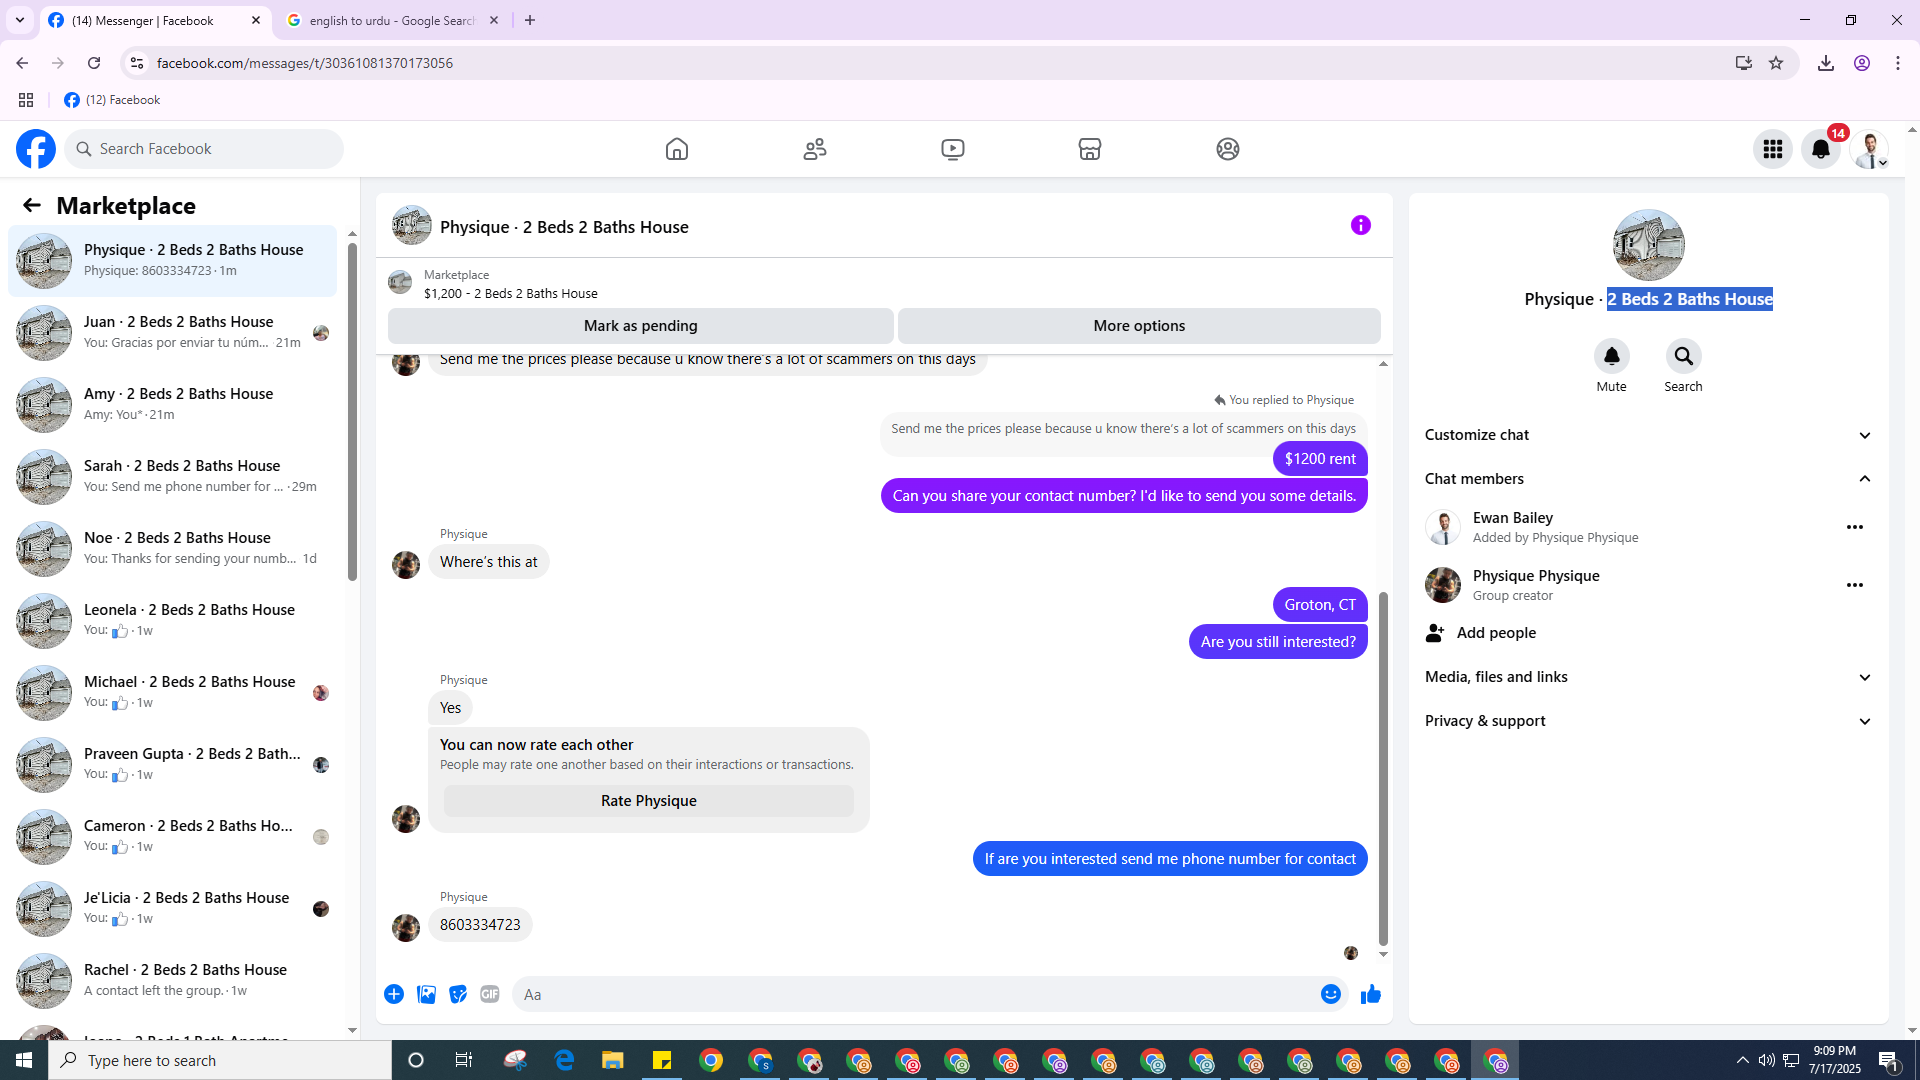
Task: Show hidden system tray icons
Action: click(1743, 1061)
